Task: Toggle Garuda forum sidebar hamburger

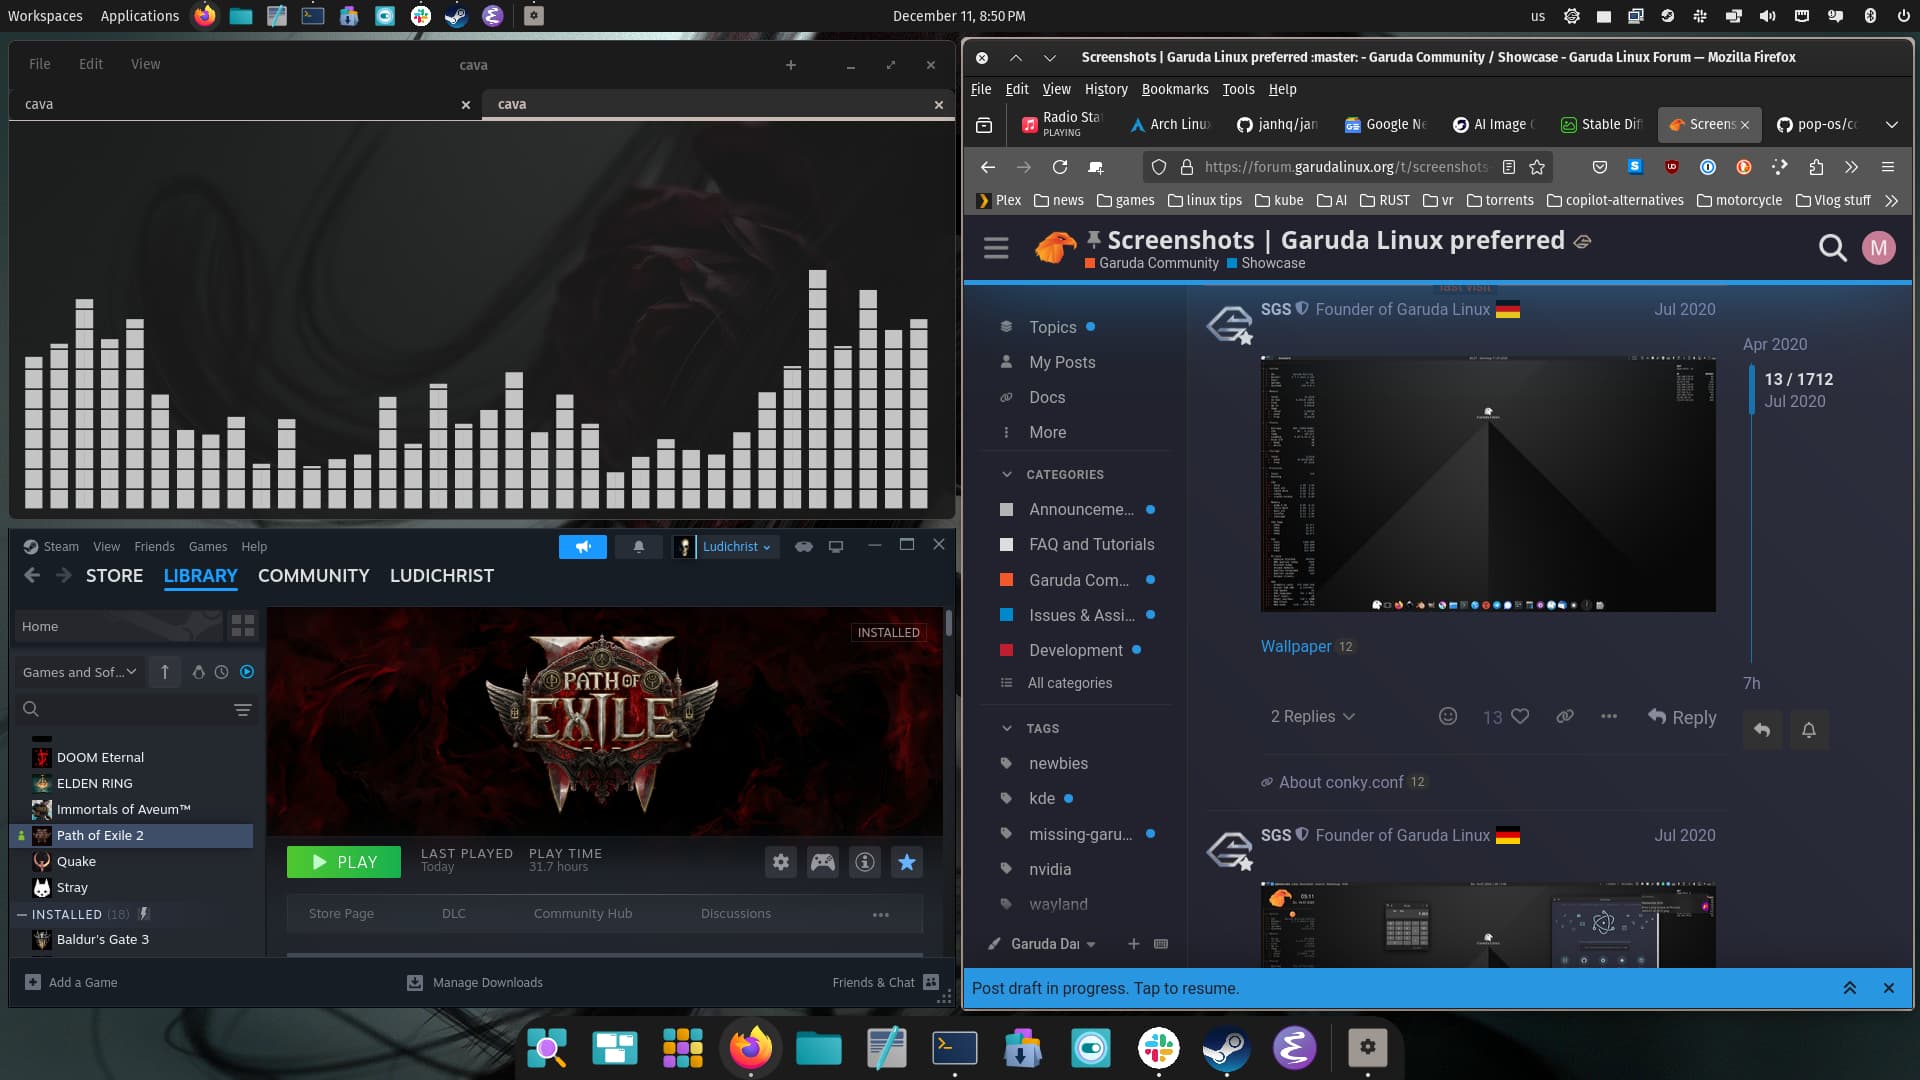Action: [996, 248]
